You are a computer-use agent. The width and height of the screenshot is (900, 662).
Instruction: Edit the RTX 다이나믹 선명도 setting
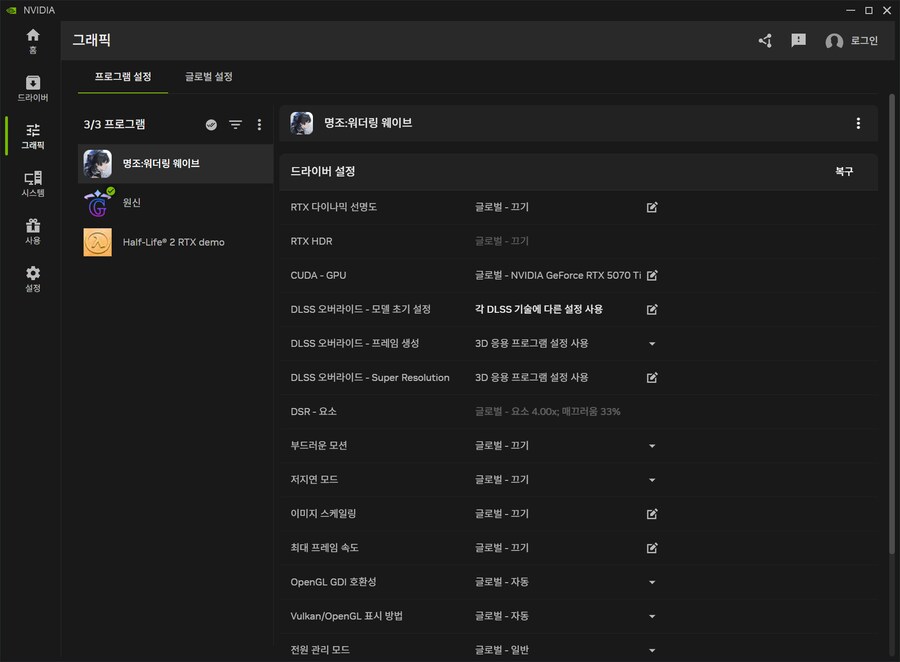(652, 207)
